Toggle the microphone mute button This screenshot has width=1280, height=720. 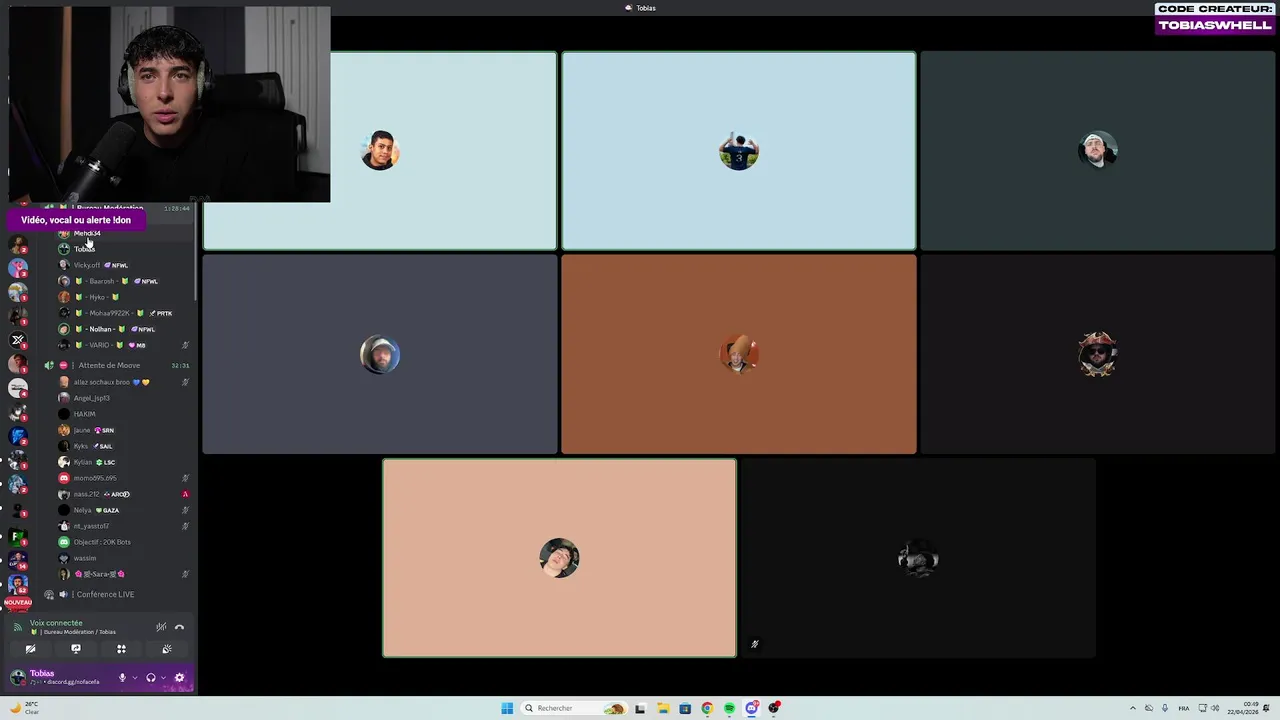click(x=122, y=677)
